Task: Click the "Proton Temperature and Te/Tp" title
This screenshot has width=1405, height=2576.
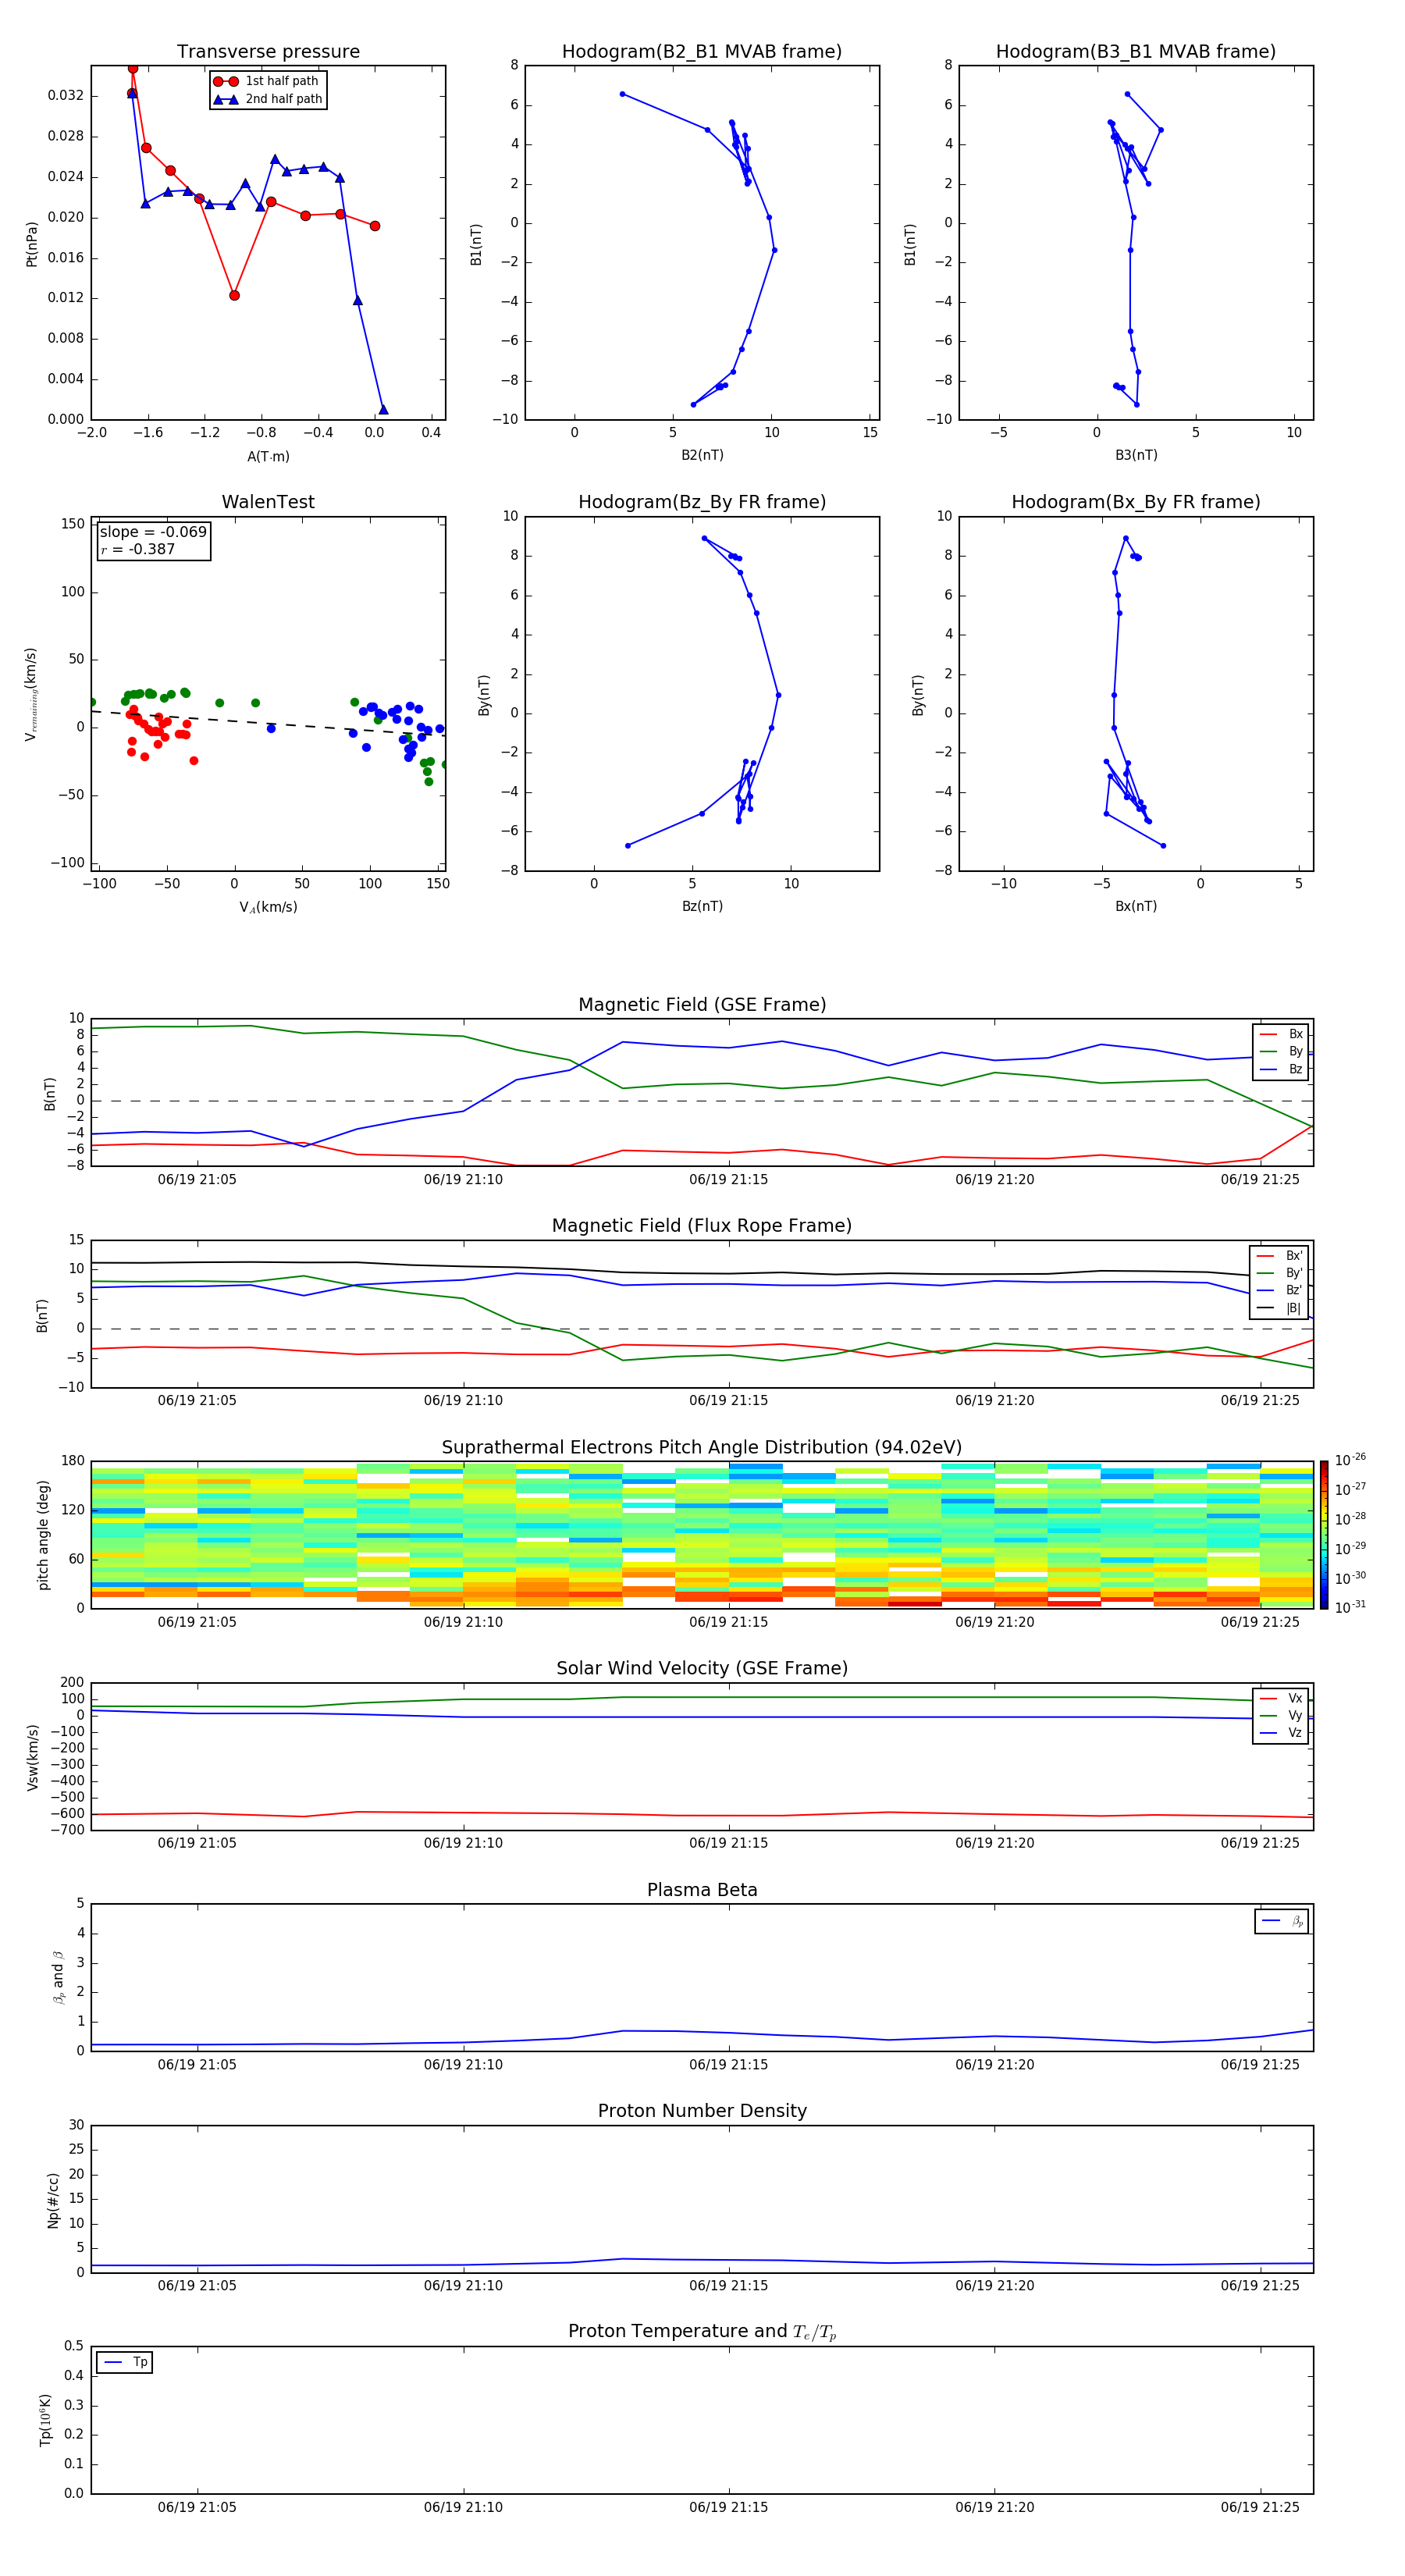Action: point(702,2332)
